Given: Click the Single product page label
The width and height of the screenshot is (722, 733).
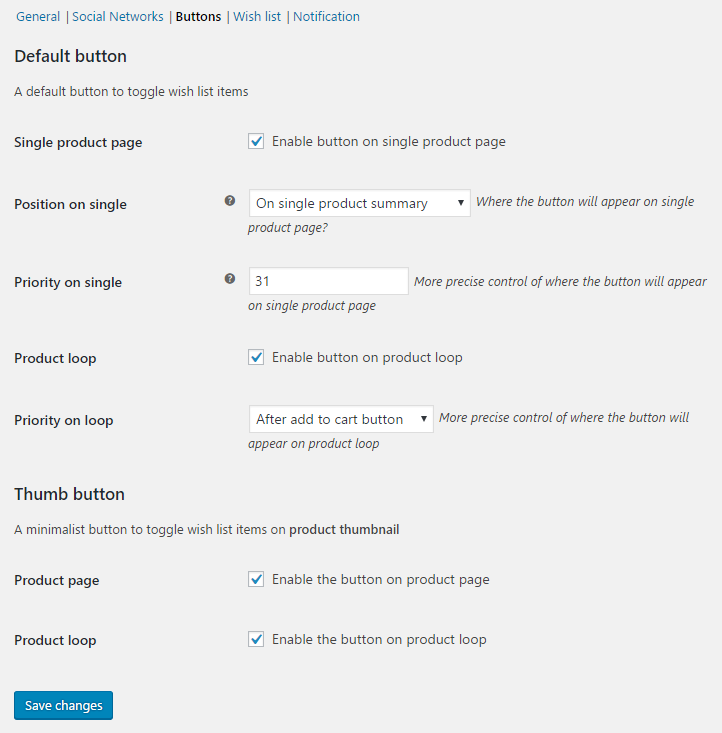Looking at the screenshot, I should point(78,143).
